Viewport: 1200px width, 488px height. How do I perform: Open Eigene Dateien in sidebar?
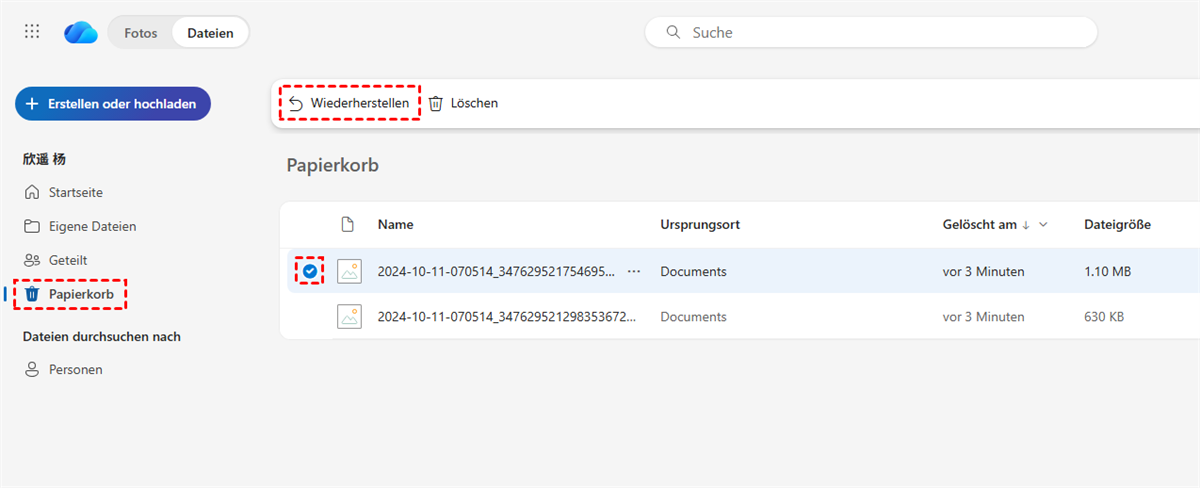pyautogui.click(x=92, y=226)
